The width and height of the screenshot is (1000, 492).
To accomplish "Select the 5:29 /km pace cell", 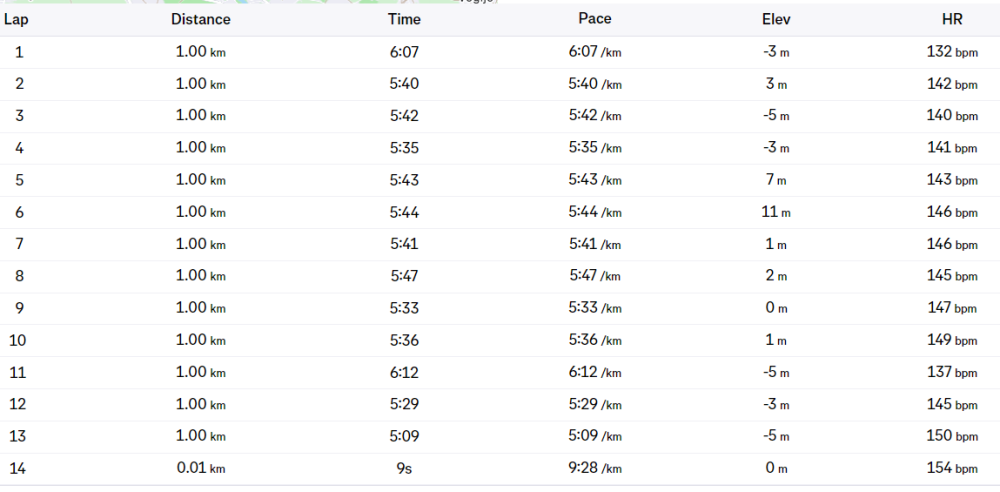I will pyautogui.click(x=594, y=404).
